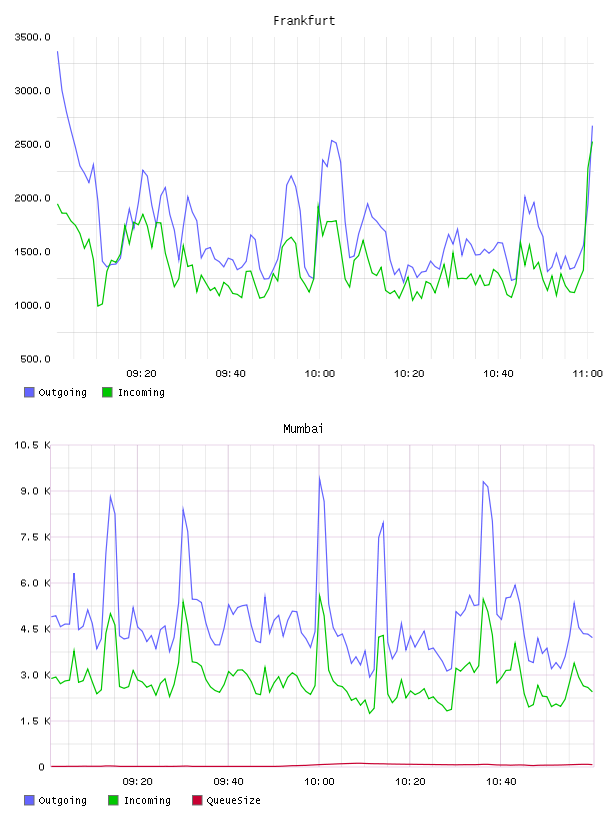Click the 10:20 time label on Mumbai chart
Viewport: 608px width, 816px height.
click(x=410, y=782)
